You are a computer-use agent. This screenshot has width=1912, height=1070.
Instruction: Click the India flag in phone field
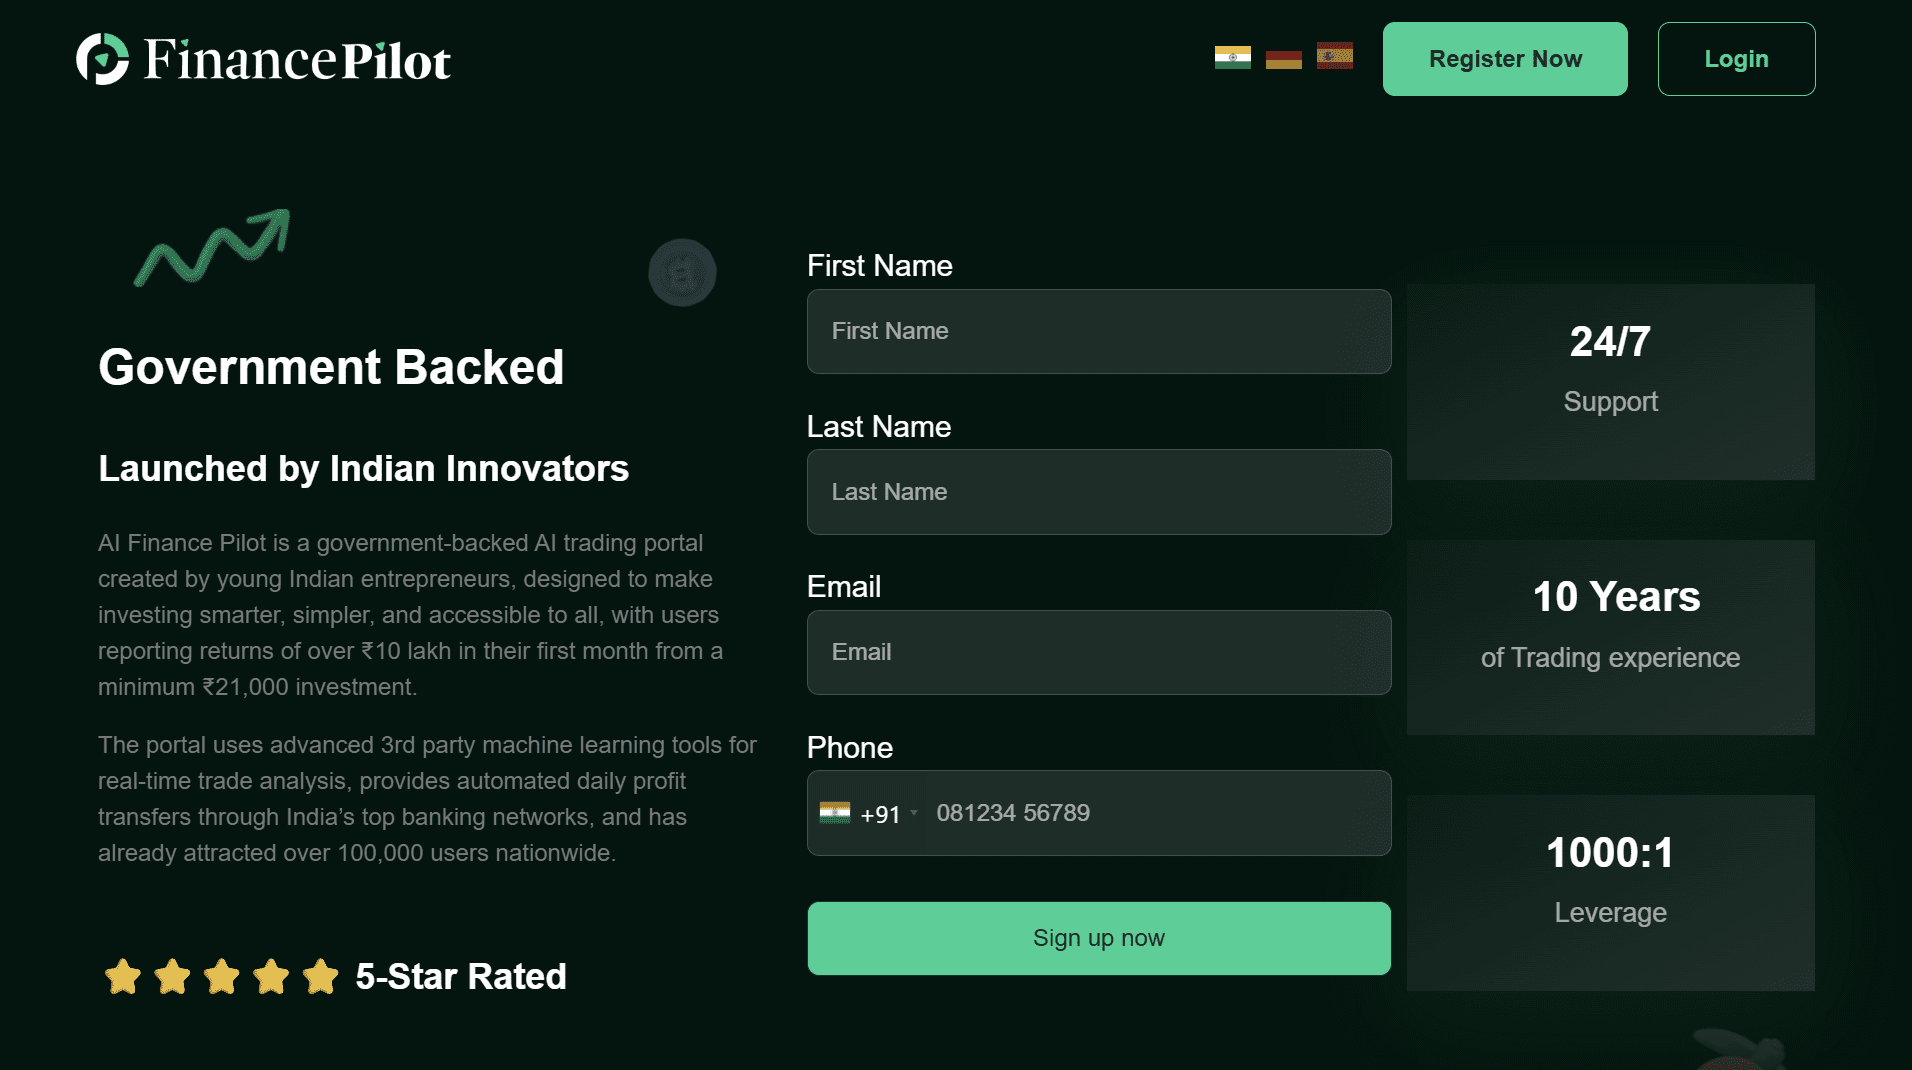click(x=834, y=813)
